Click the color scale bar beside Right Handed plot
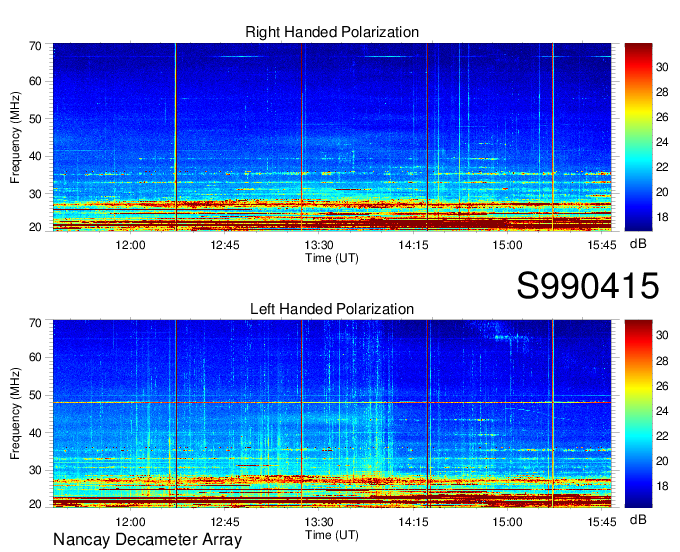The height and width of the screenshot is (552, 680). pos(638,137)
